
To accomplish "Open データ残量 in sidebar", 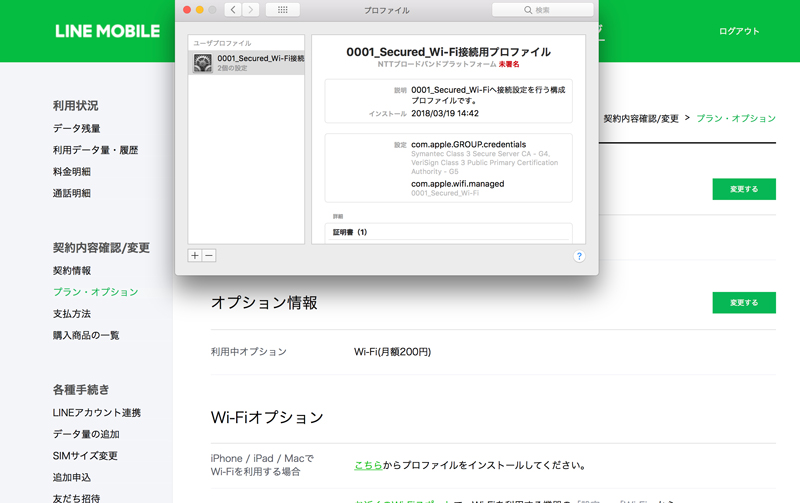I will coord(77,129).
